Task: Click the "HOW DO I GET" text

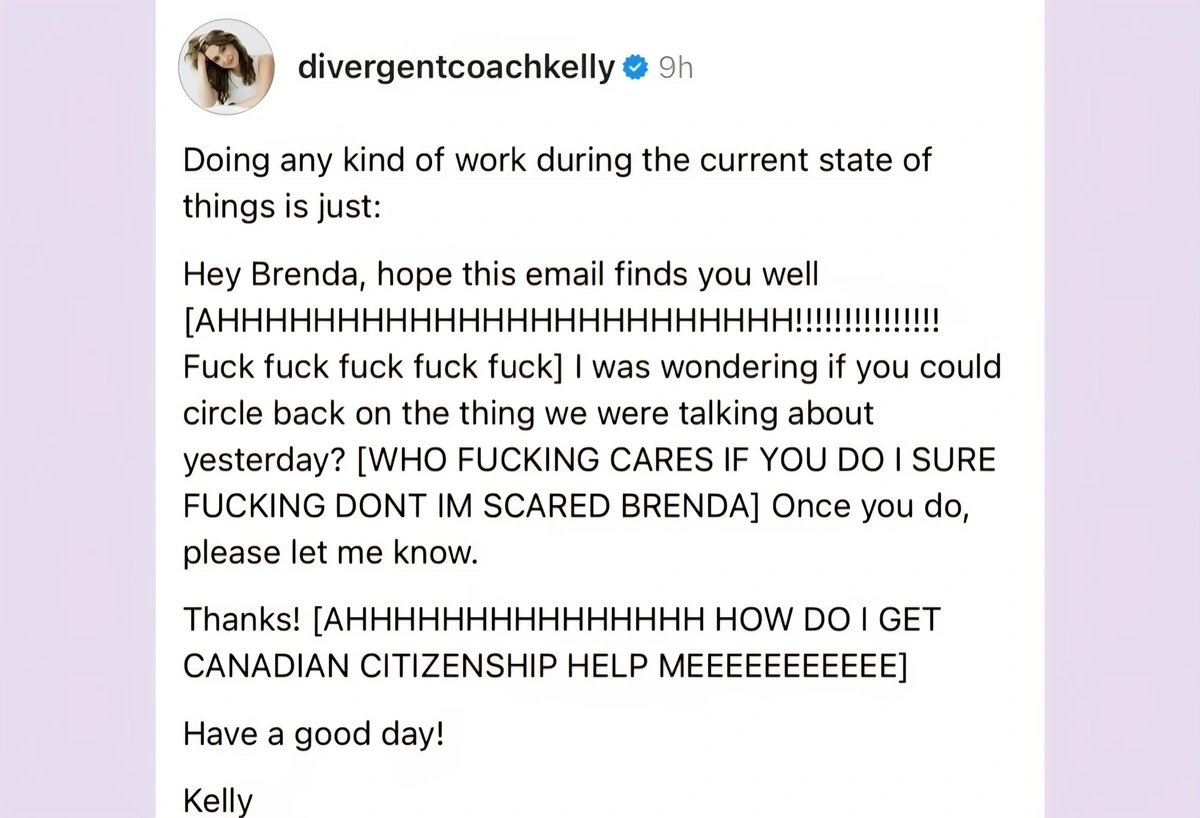Action: (827, 620)
